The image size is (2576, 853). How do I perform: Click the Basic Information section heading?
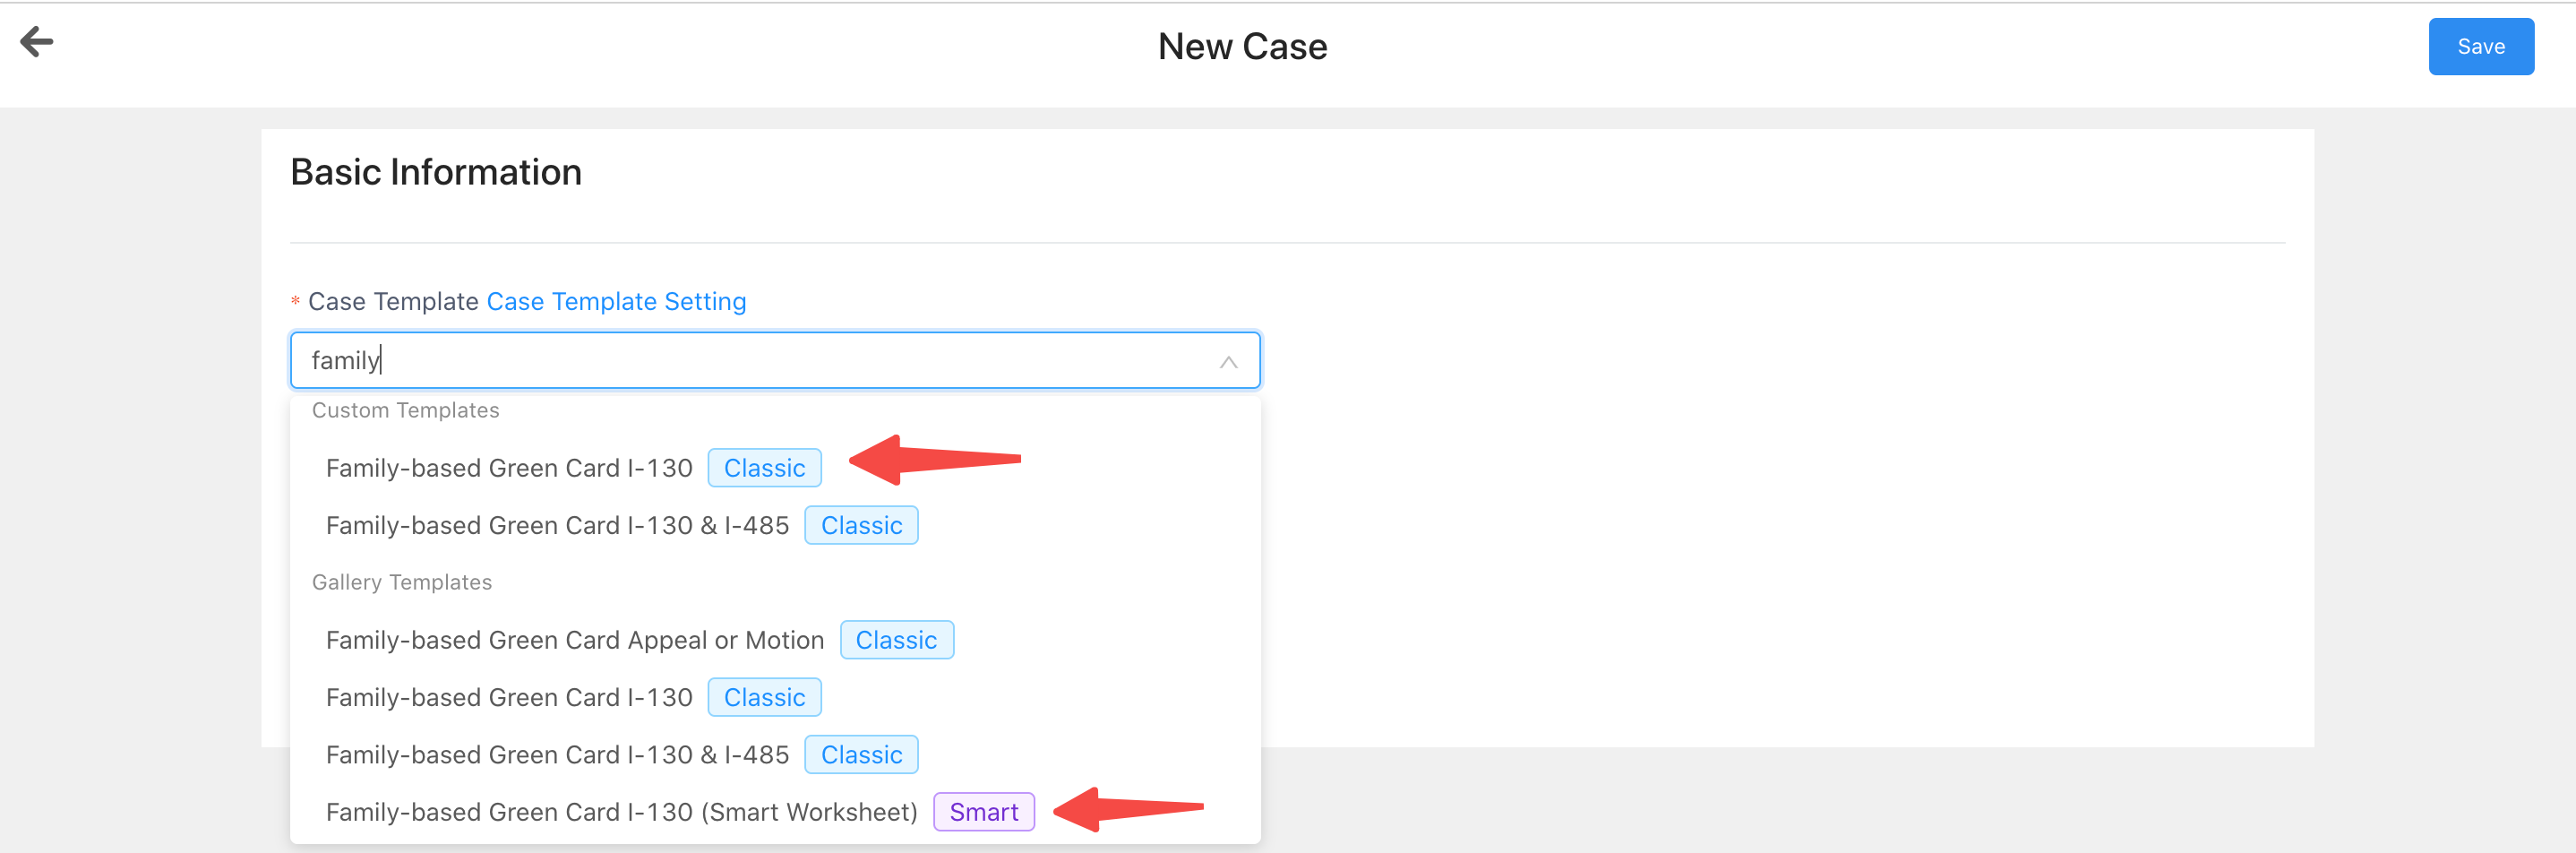[x=436, y=172]
